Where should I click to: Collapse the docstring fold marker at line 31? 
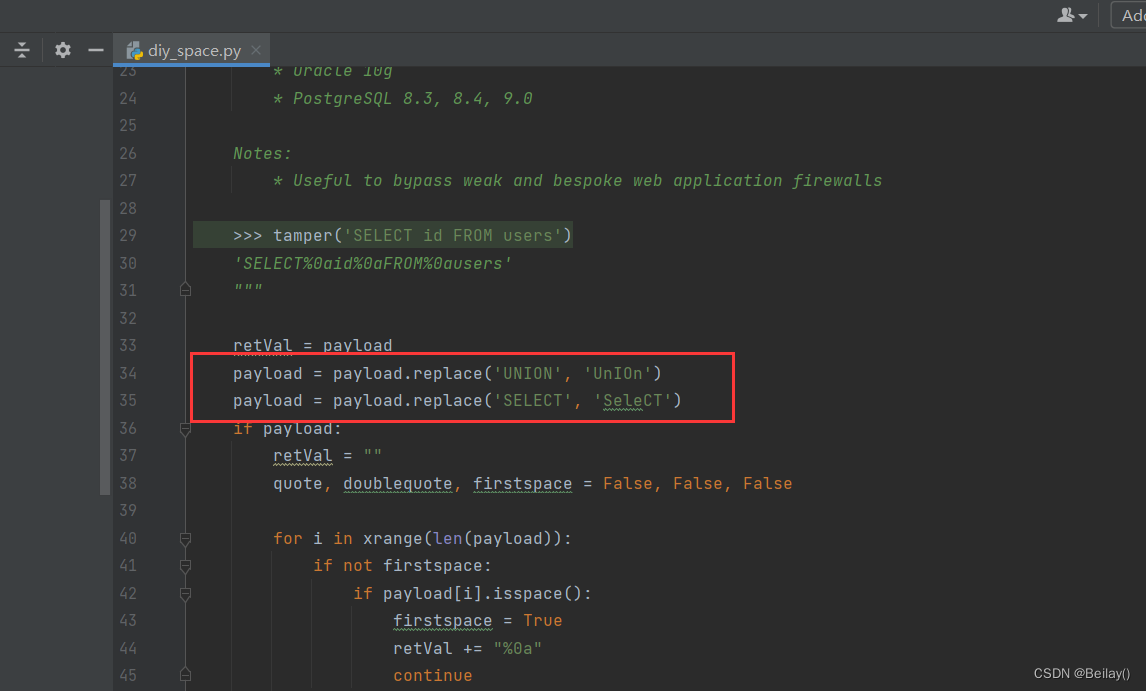point(186,290)
